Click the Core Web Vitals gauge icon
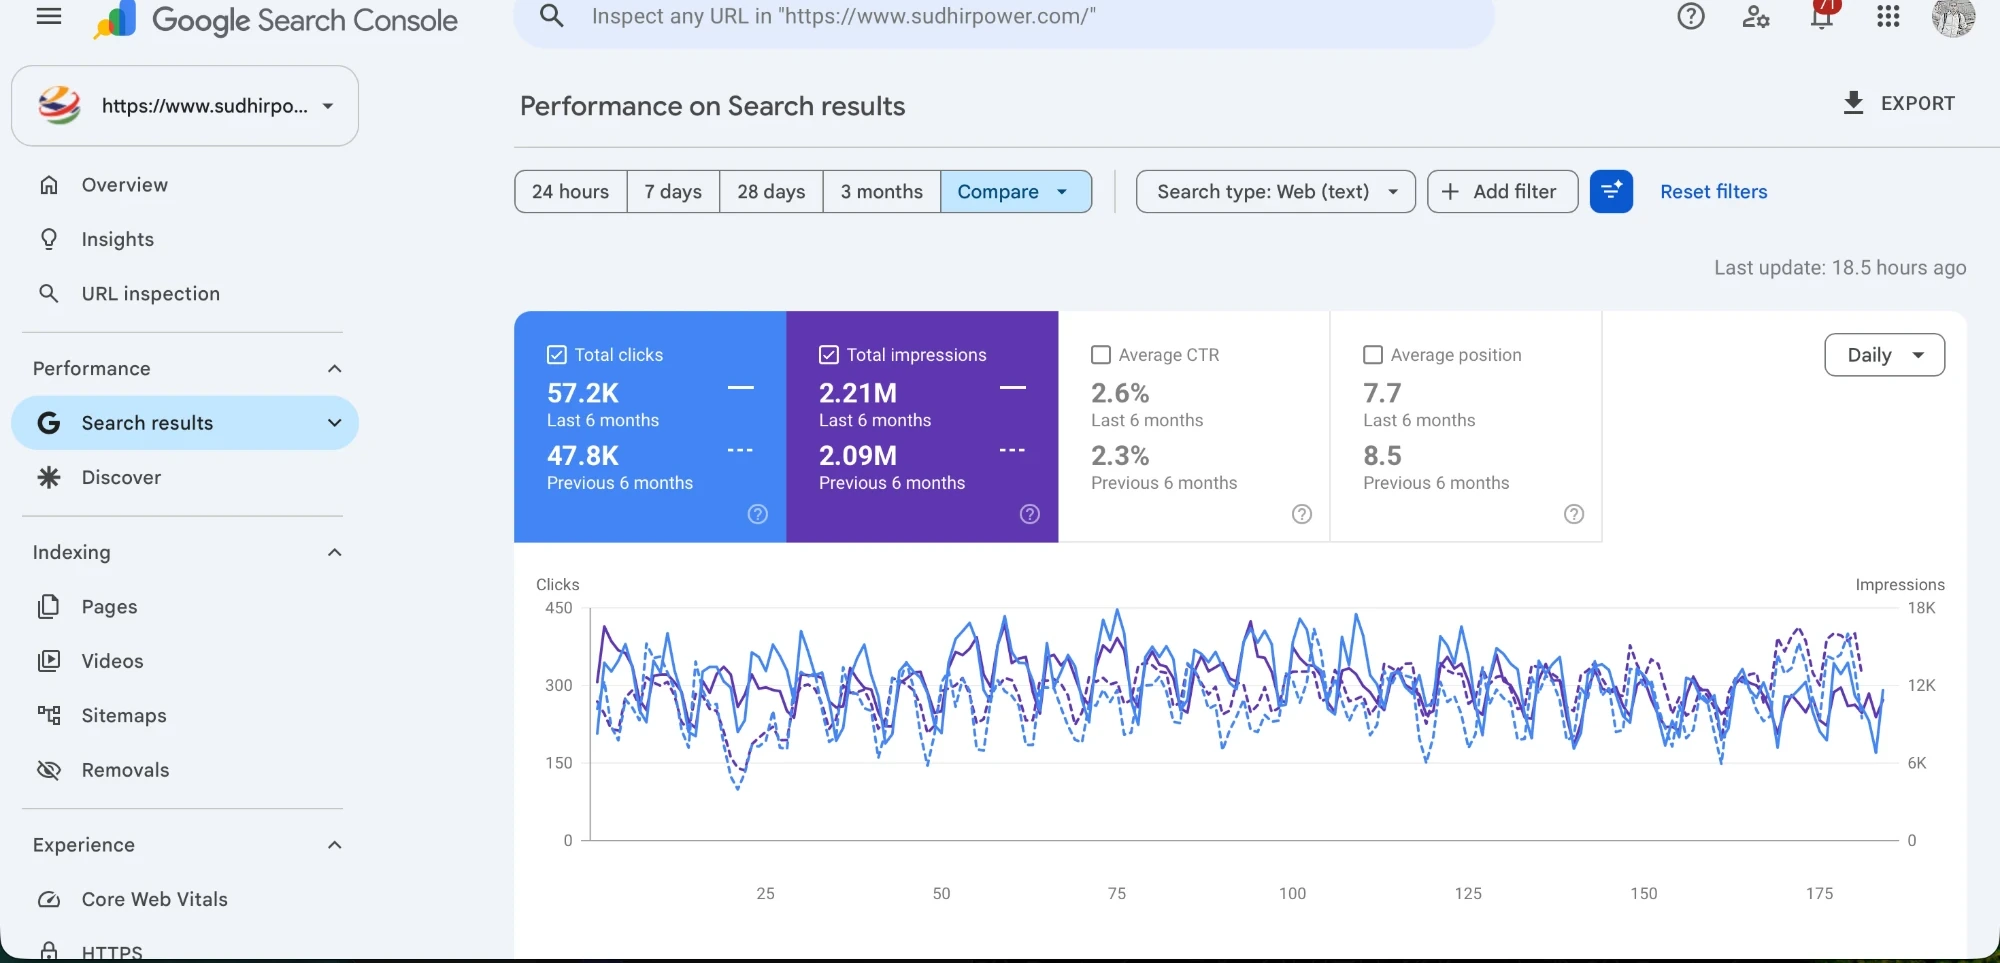The image size is (2000, 963). [48, 899]
